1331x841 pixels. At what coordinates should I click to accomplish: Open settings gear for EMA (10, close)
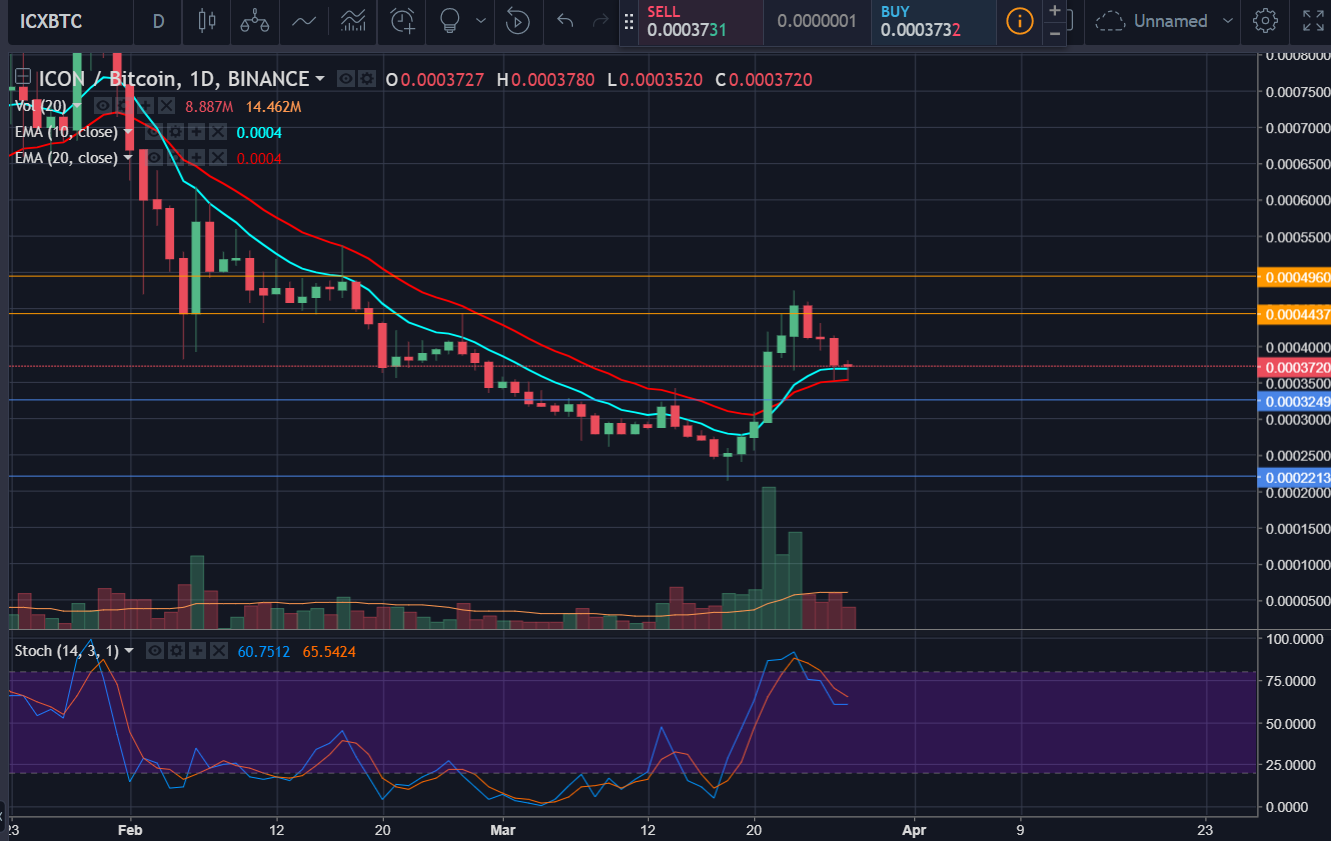click(x=176, y=132)
